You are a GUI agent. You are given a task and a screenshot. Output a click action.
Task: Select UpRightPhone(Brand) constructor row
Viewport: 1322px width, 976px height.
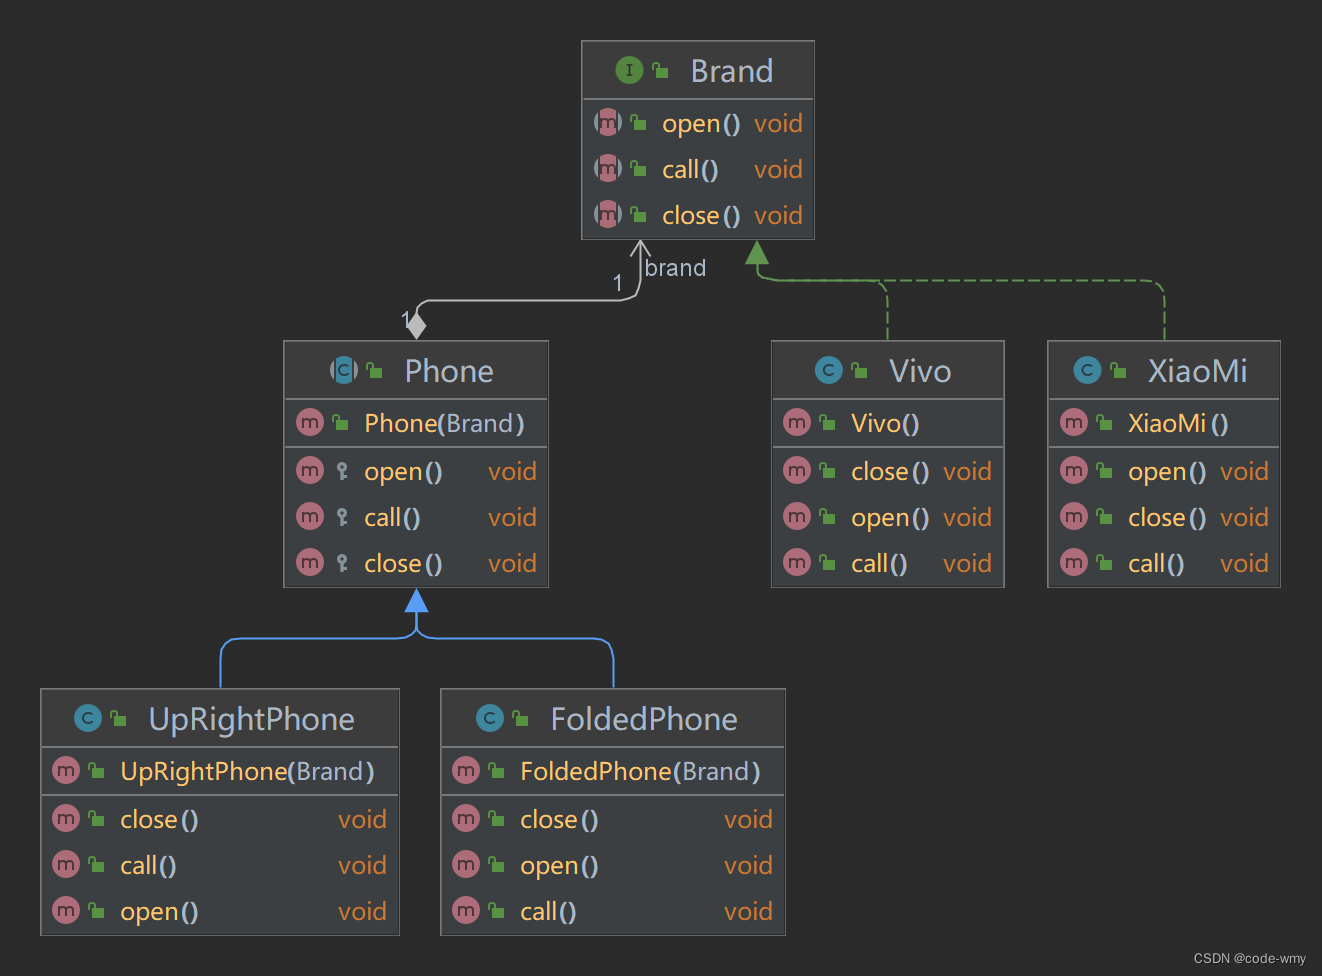pyautogui.click(x=220, y=771)
